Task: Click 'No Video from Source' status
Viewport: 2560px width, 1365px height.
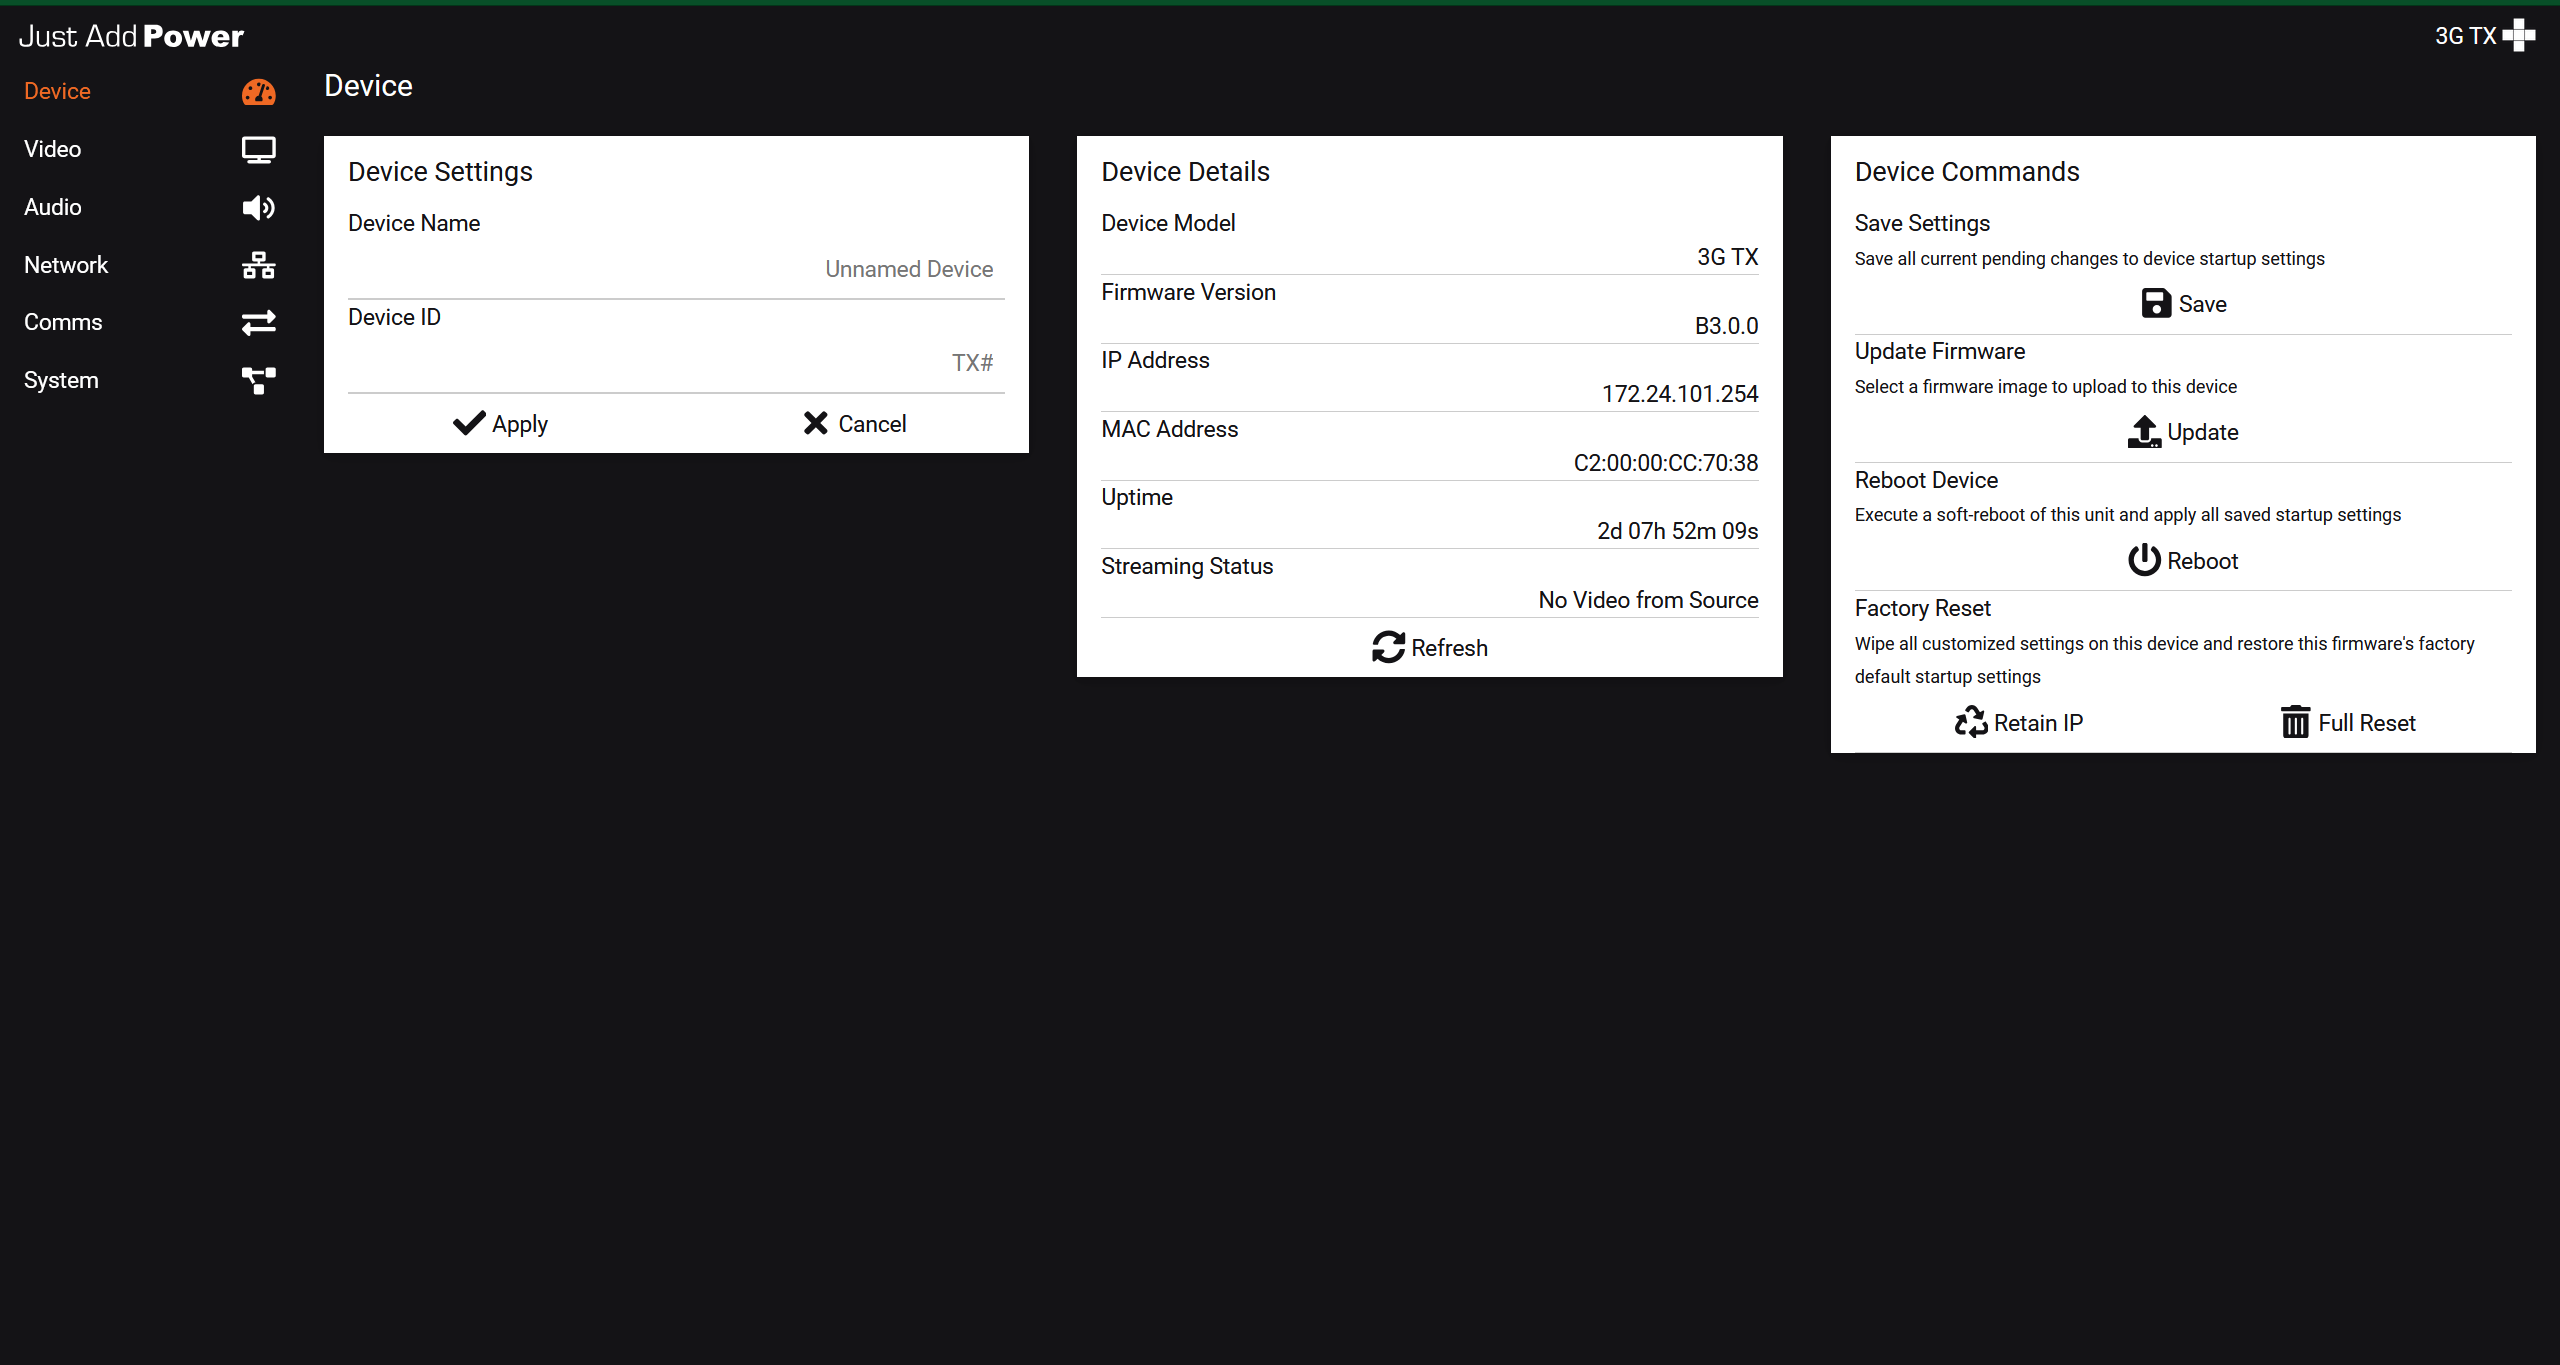Action: pyautogui.click(x=1648, y=600)
